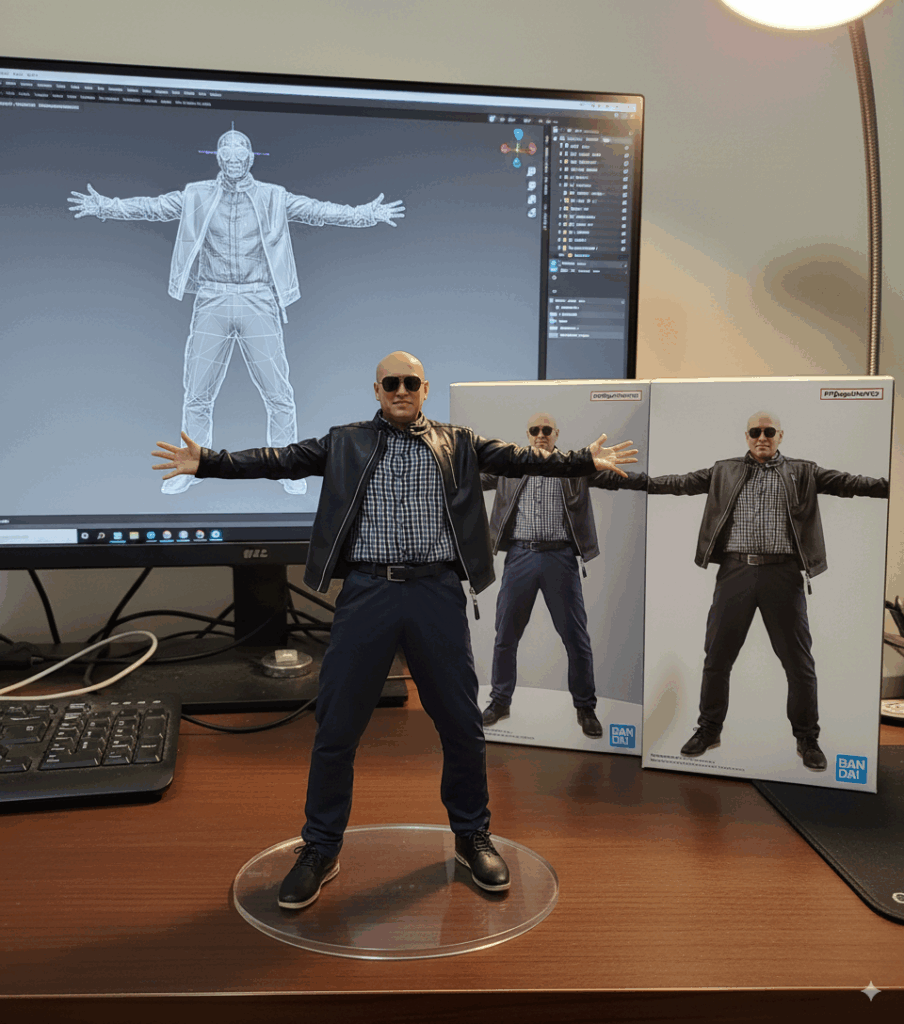This screenshot has width=904, height=1024.
Task: Click the Cortana circle icon on the taskbar
Action: 85,535
